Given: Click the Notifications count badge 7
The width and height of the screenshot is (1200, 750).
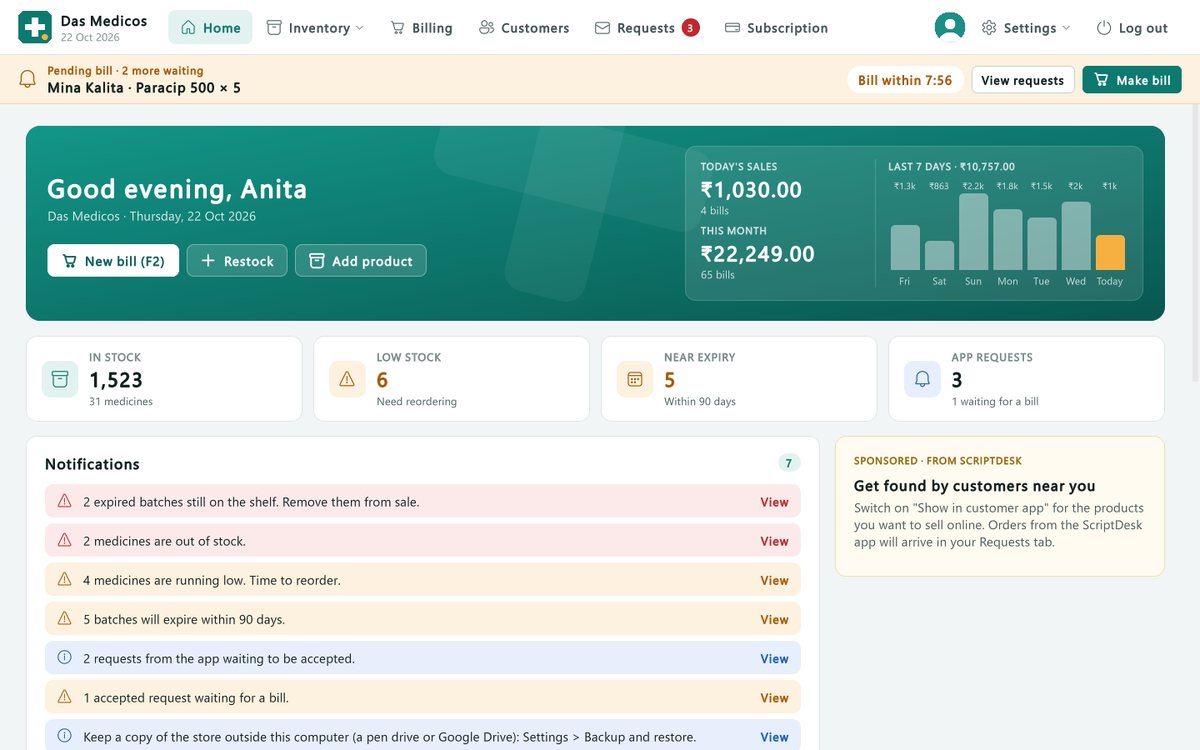Looking at the screenshot, I should pyautogui.click(x=789, y=463).
